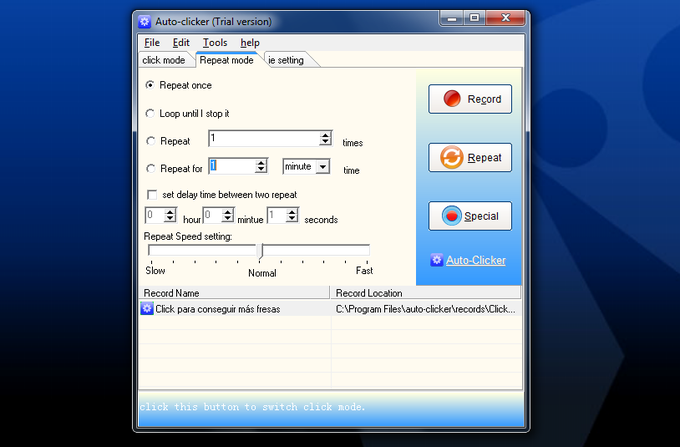Maximize the Auto-clicker window
The width and height of the screenshot is (680, 447).
click(x=474, y=18)
